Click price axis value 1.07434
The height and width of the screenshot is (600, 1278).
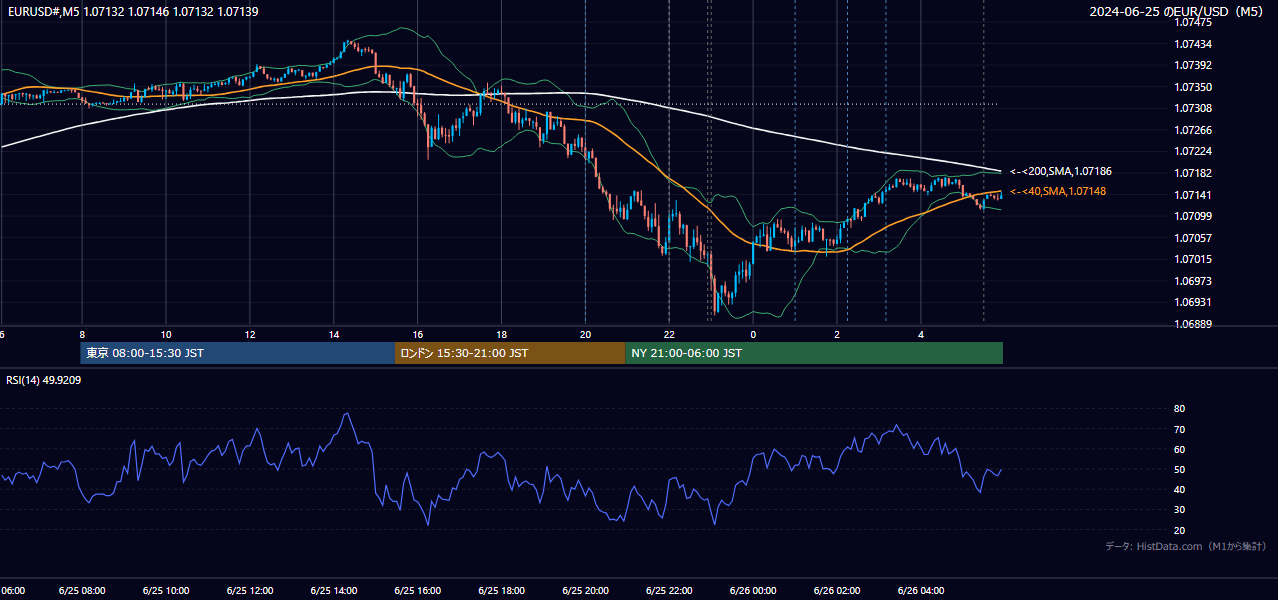tap(1194, 44)
